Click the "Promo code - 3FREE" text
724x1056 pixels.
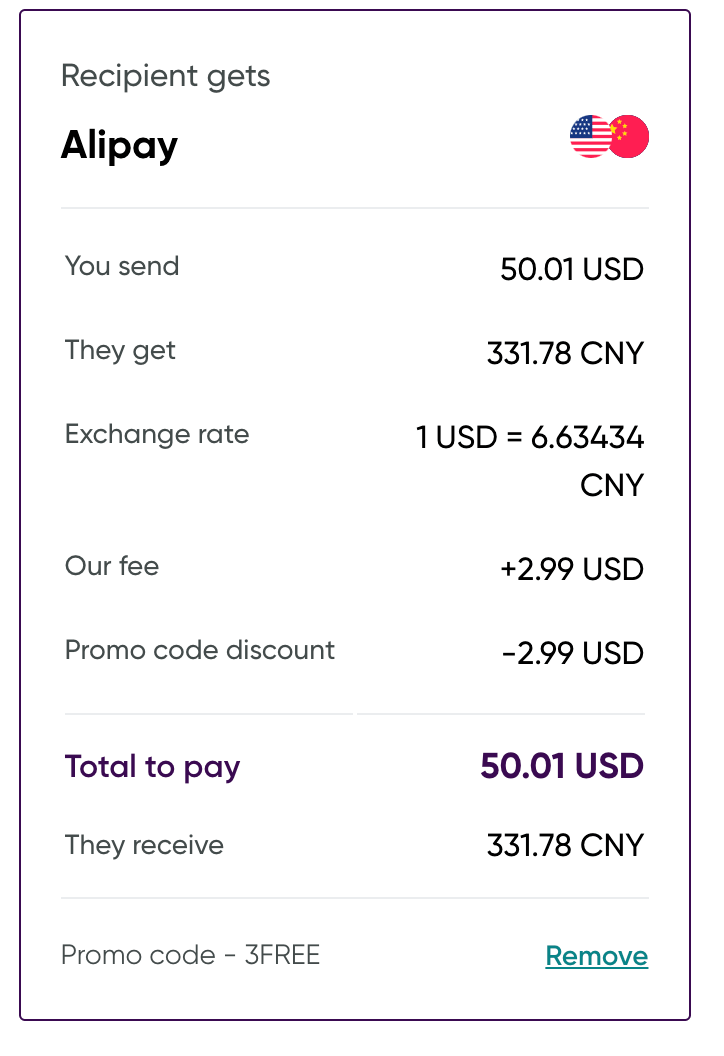click(x=190, y=955)
